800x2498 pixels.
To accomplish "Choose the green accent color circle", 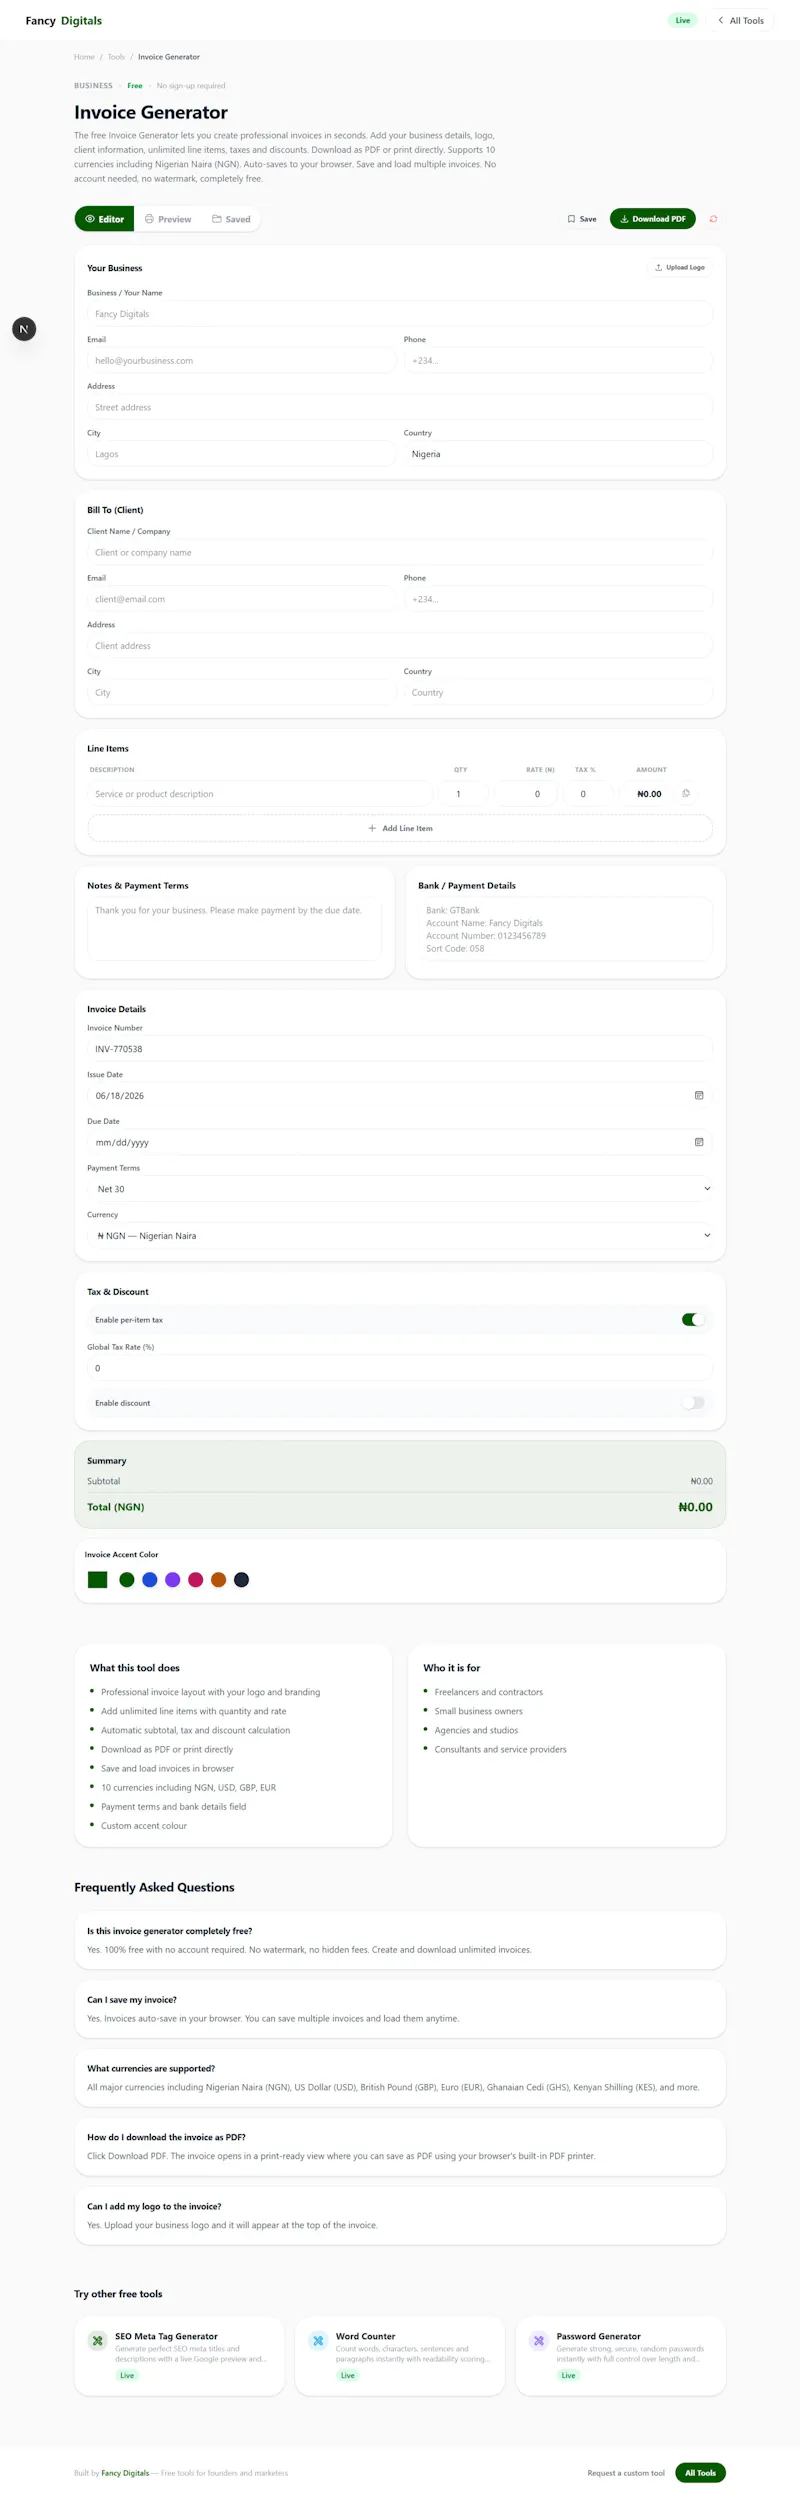I will [x=127, y=1580].
